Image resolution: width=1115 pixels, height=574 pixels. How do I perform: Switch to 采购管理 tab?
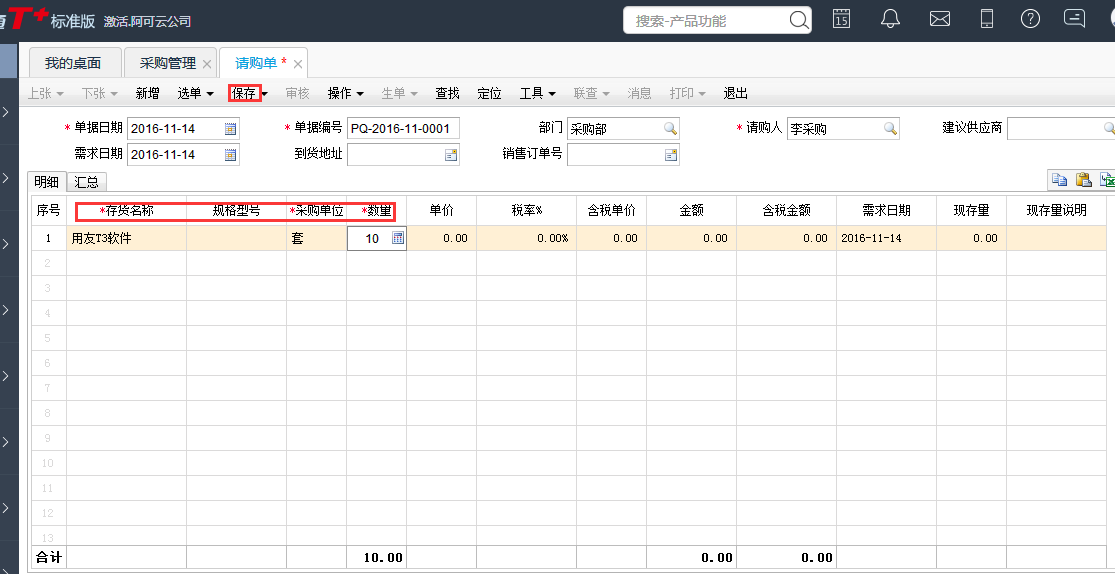[168, 63]
